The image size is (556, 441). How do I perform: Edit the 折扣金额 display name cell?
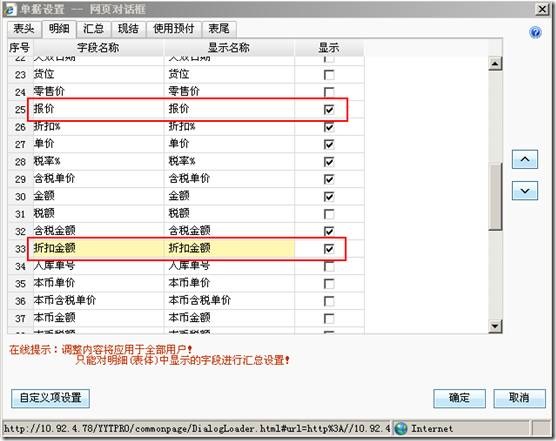[229, 248]
